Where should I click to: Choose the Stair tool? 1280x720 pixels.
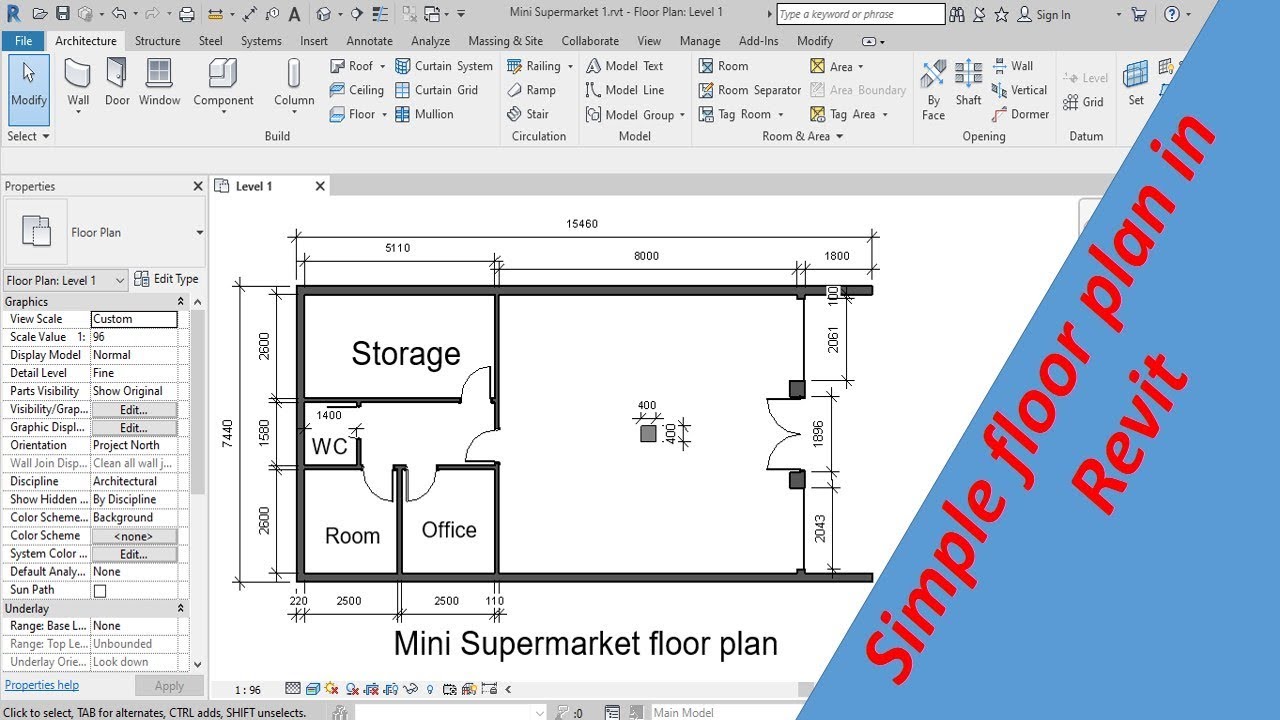[528, 114]
